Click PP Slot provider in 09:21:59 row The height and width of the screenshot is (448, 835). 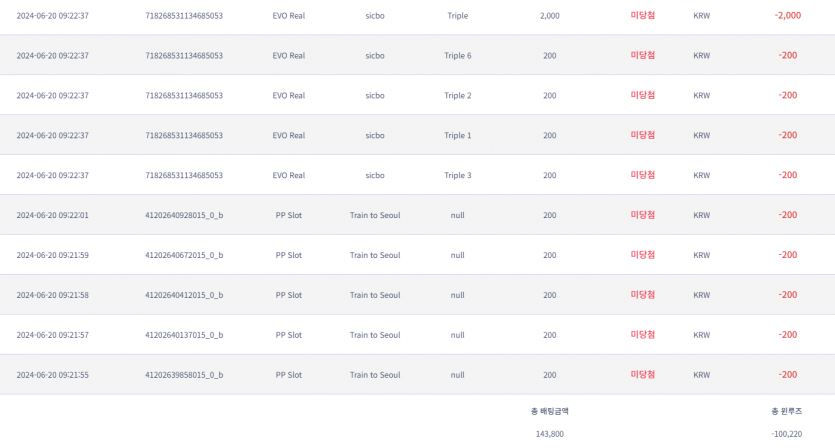point(289,255)
